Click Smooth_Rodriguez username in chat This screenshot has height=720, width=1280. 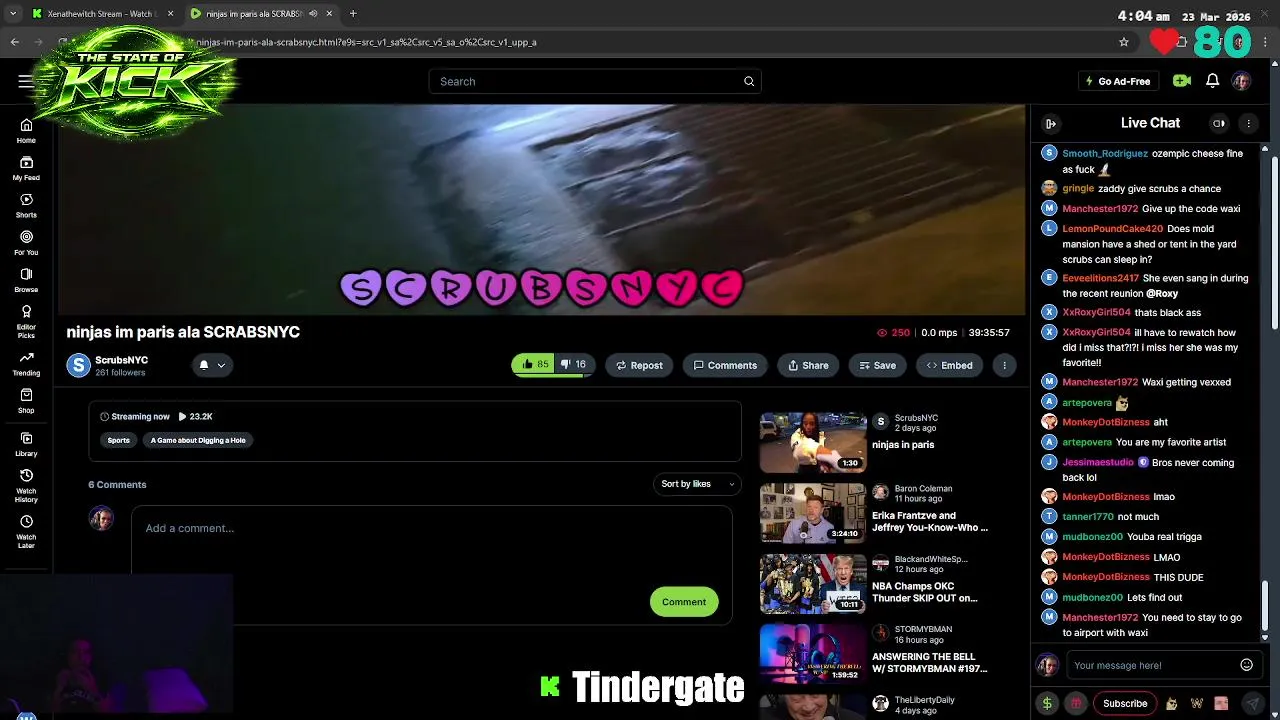[x=1105, y=154]
